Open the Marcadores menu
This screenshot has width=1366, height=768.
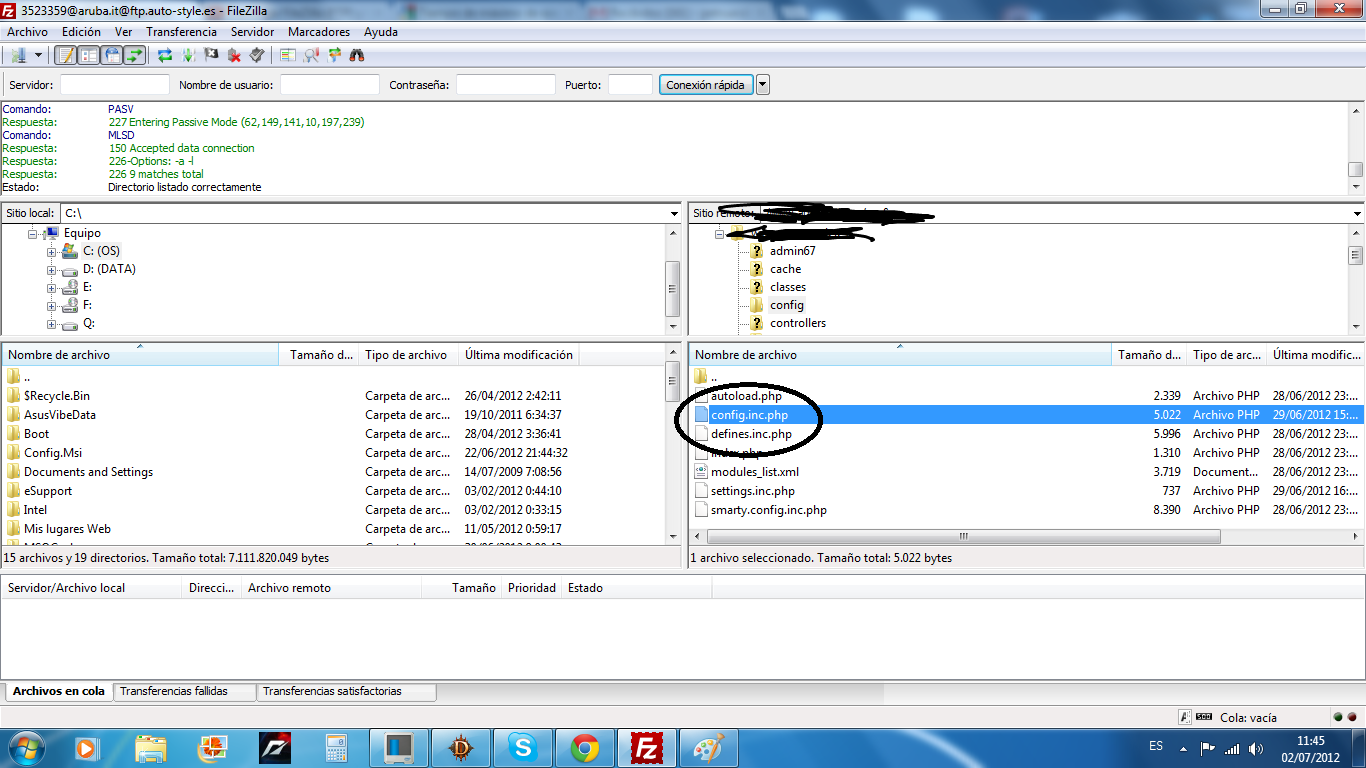[319, 32]
